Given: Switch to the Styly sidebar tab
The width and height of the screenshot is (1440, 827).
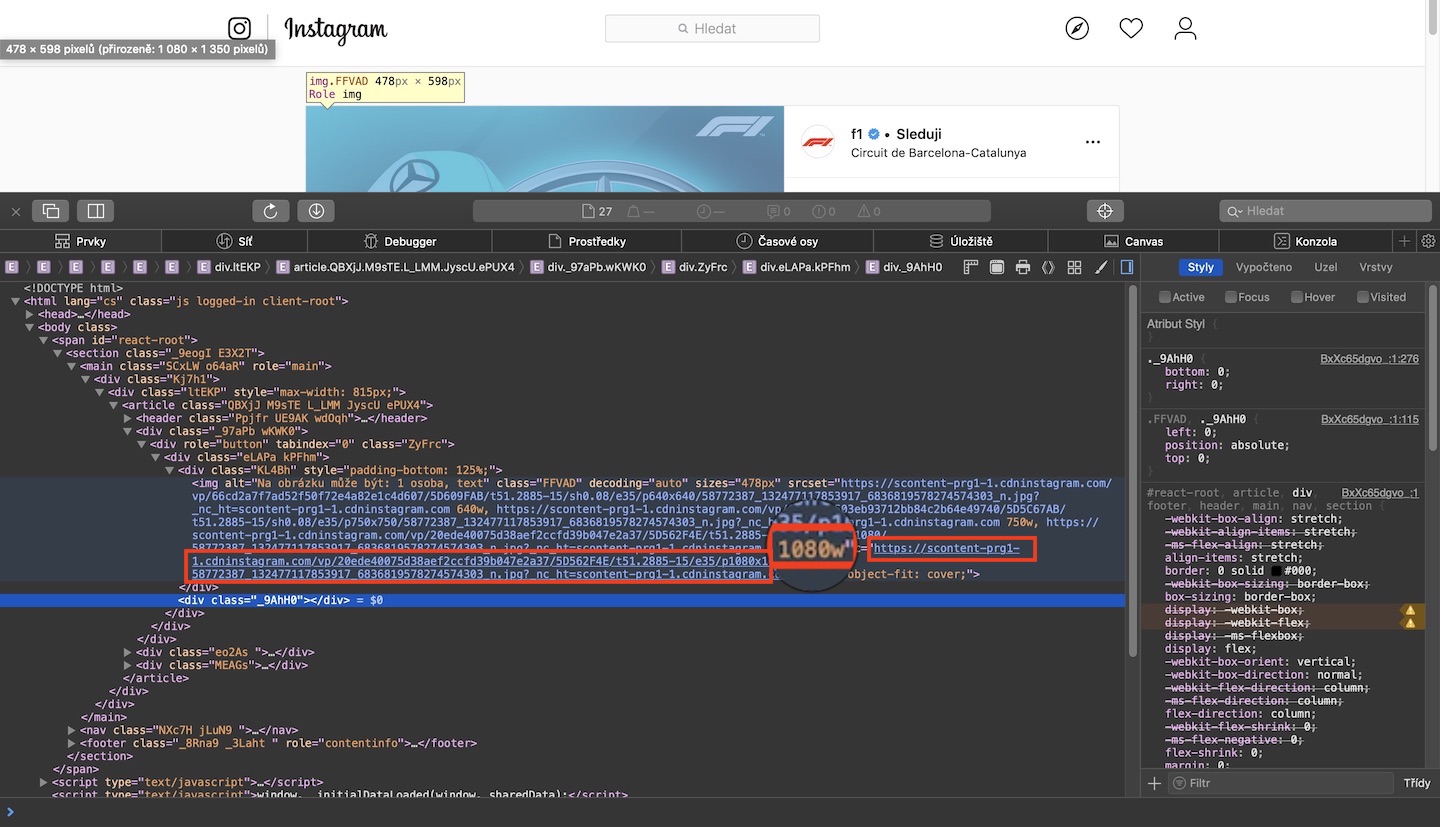Looking at the screenshot, I should [1201, 267].
